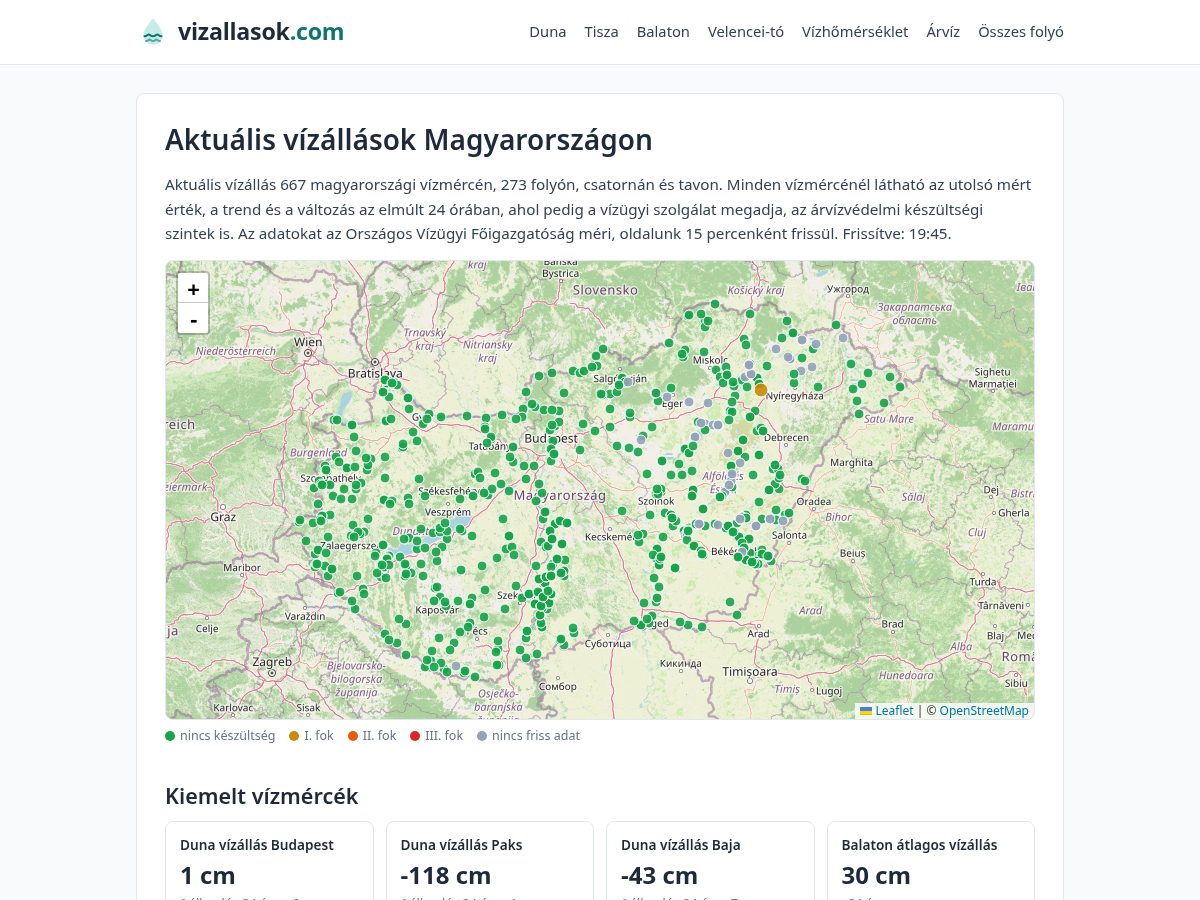The height and width of the screenshot is (900, 1200).
Task: Click the Zagreb label on the map
Action: coord(272,662)
